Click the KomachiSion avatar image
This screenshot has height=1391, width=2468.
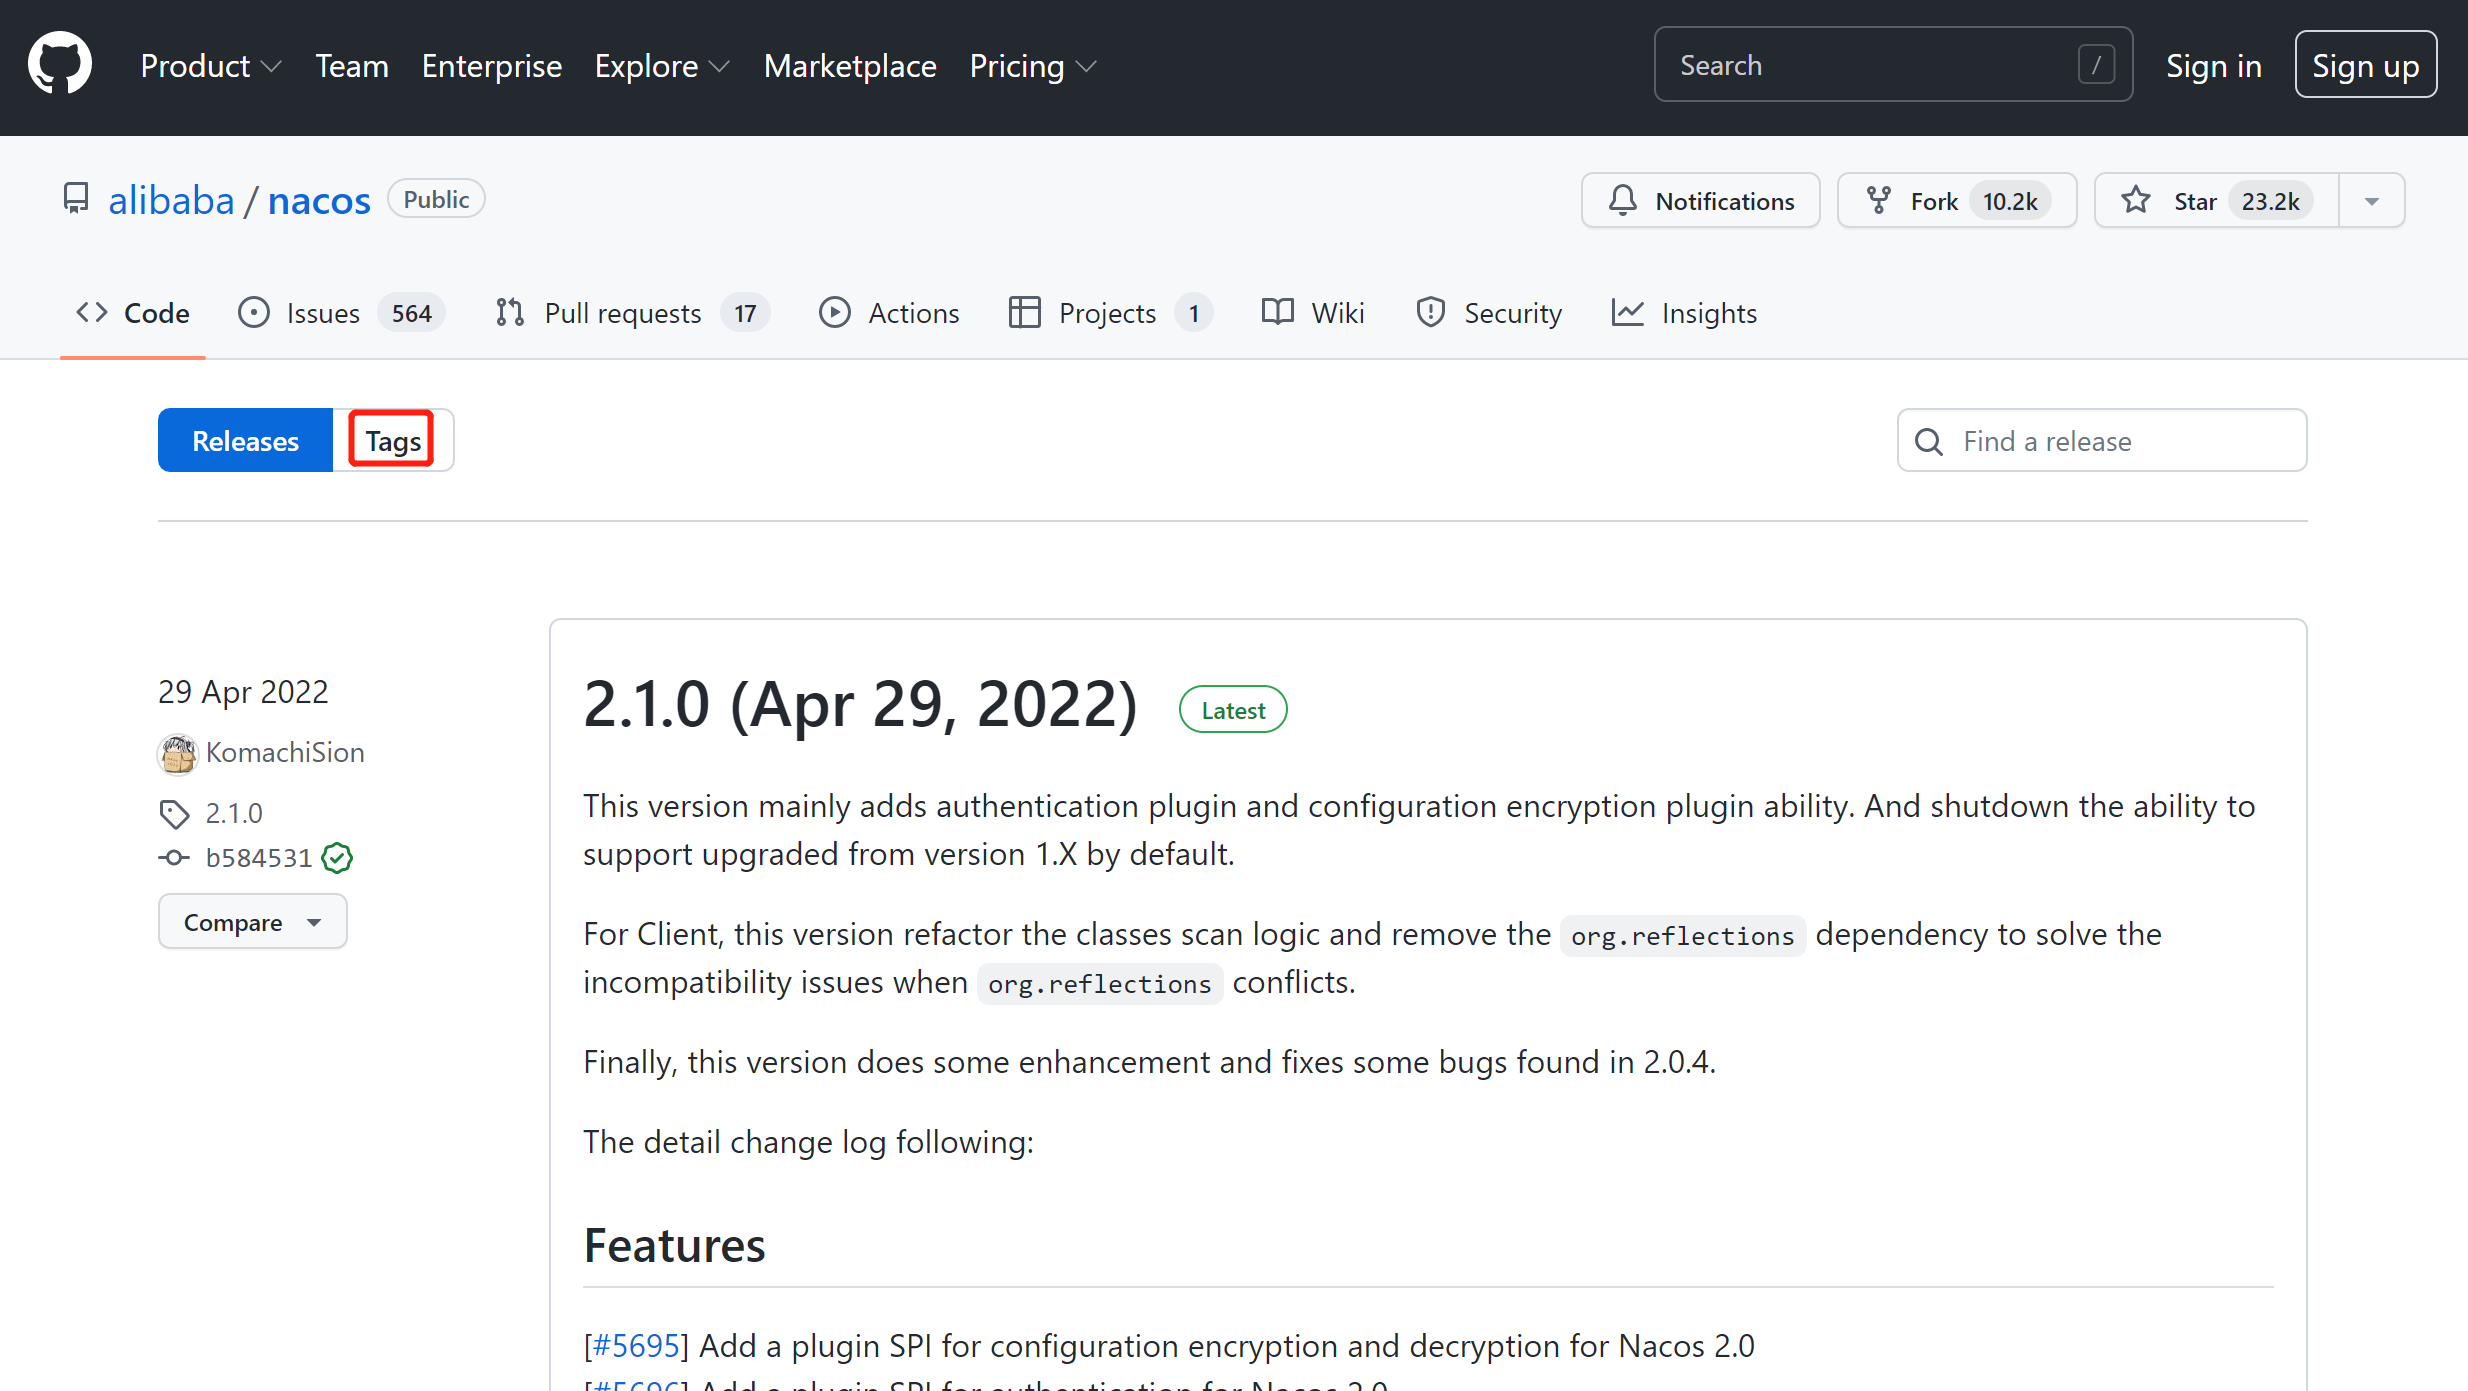tap(178, 754)
